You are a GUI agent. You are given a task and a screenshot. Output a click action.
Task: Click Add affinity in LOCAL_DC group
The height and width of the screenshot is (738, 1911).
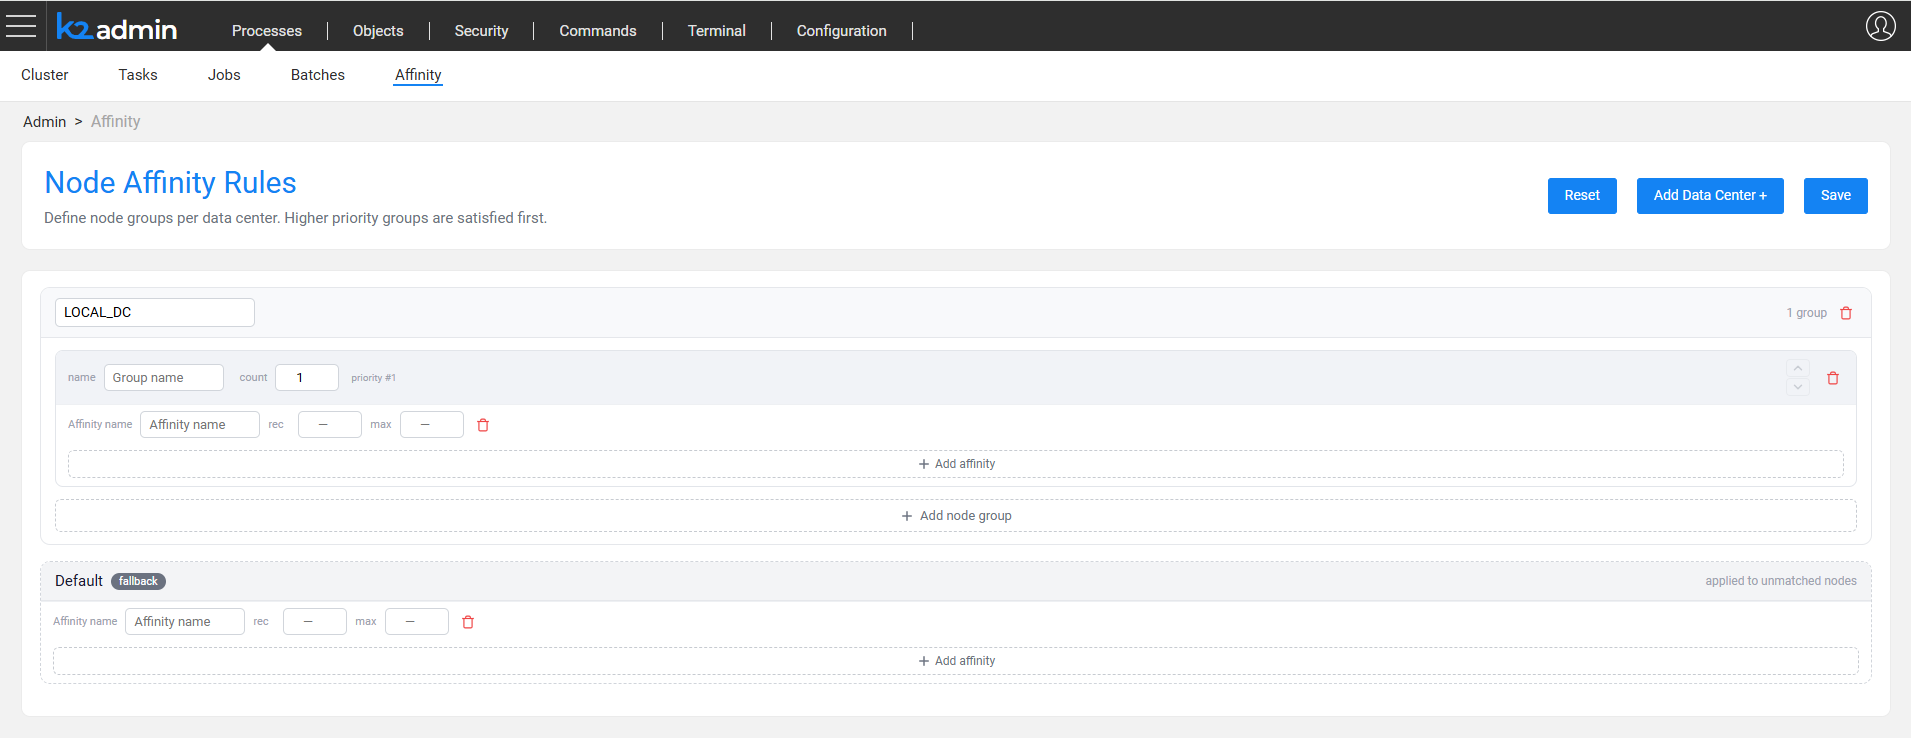tap(956, 464)
